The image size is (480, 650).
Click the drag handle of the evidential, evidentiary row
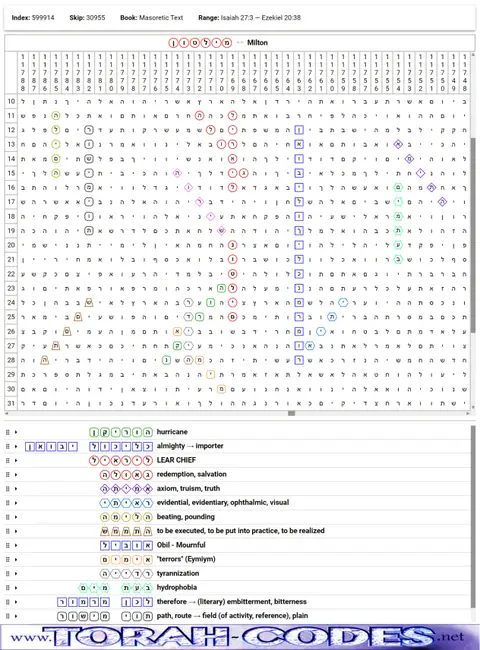pos(7,503)
